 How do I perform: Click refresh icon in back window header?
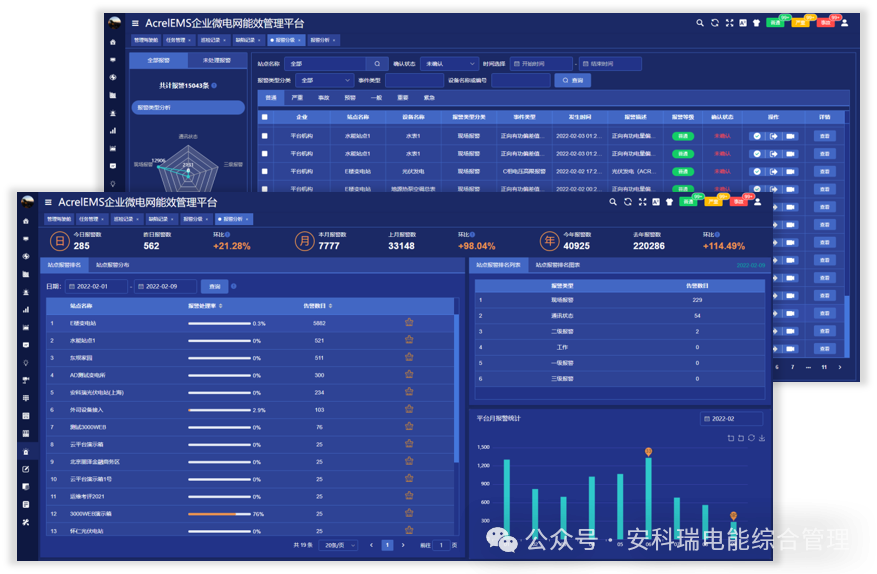(714, 23)
